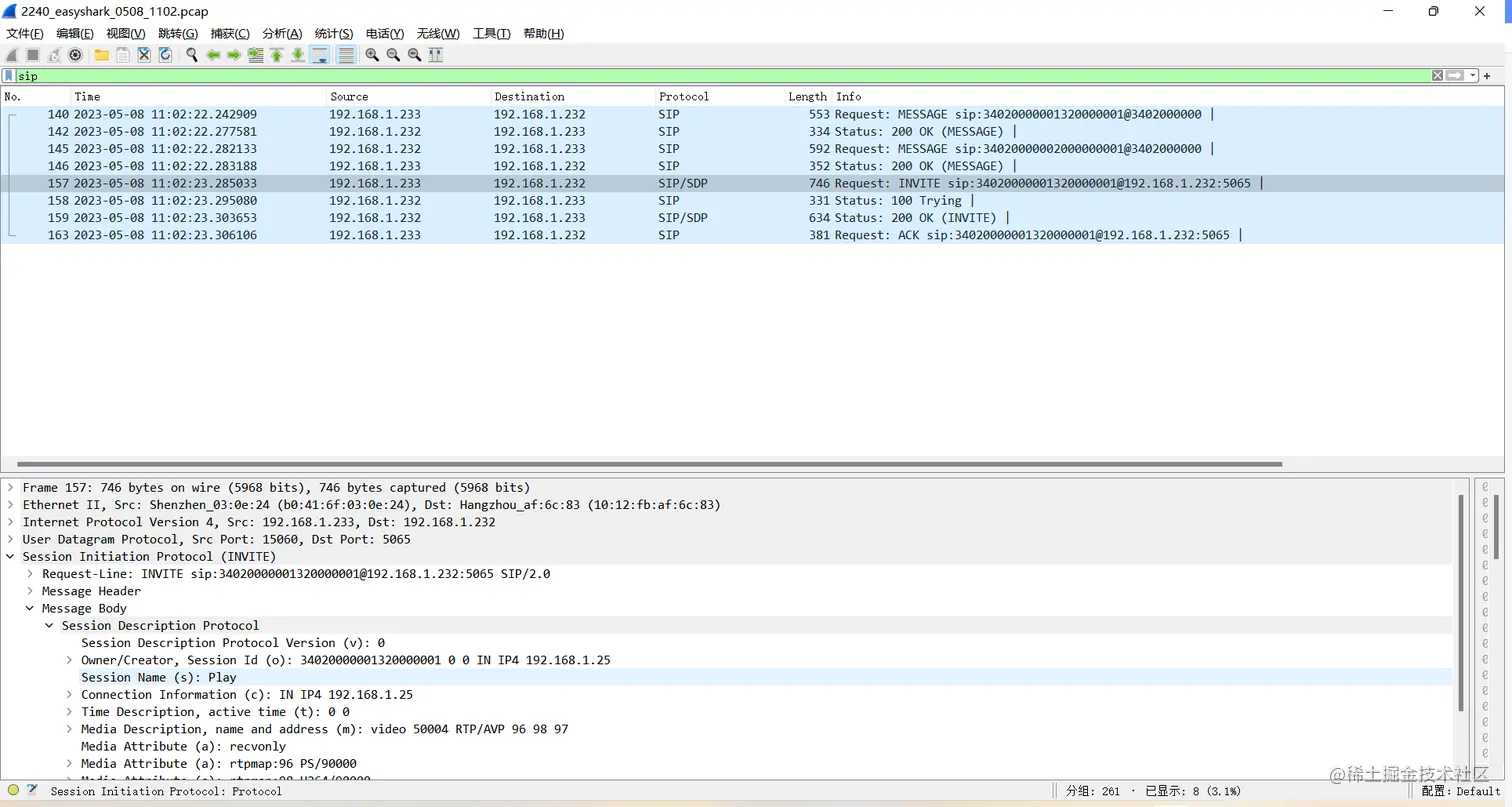
Task: Jump to the first packet
Action: 277,55
